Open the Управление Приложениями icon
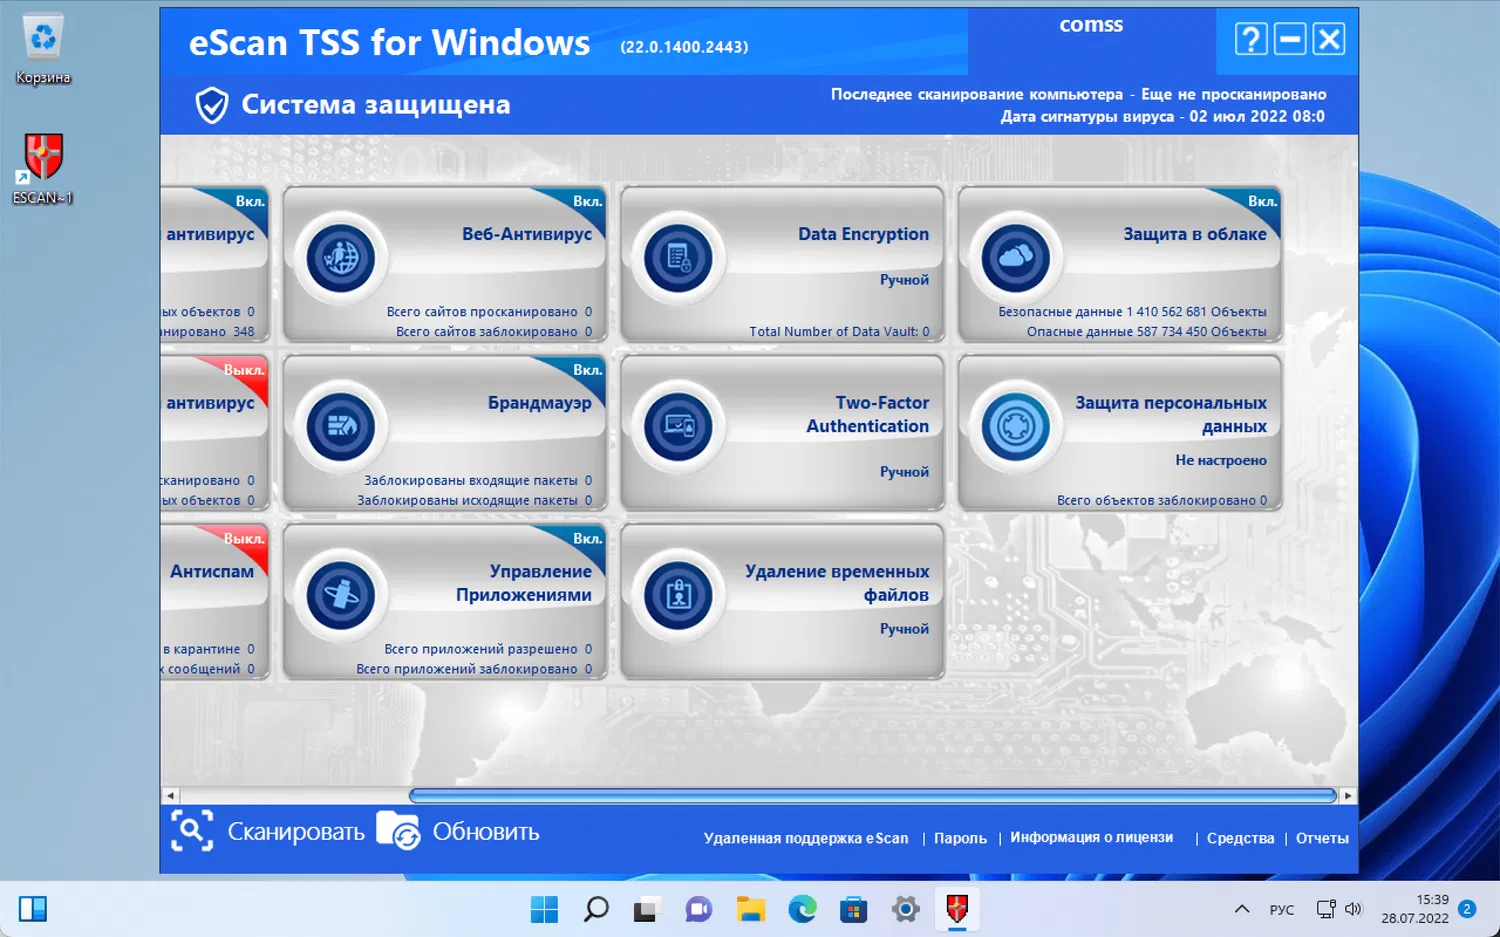The height and width of the screenshot is (937, 1500). coord(341,596)
